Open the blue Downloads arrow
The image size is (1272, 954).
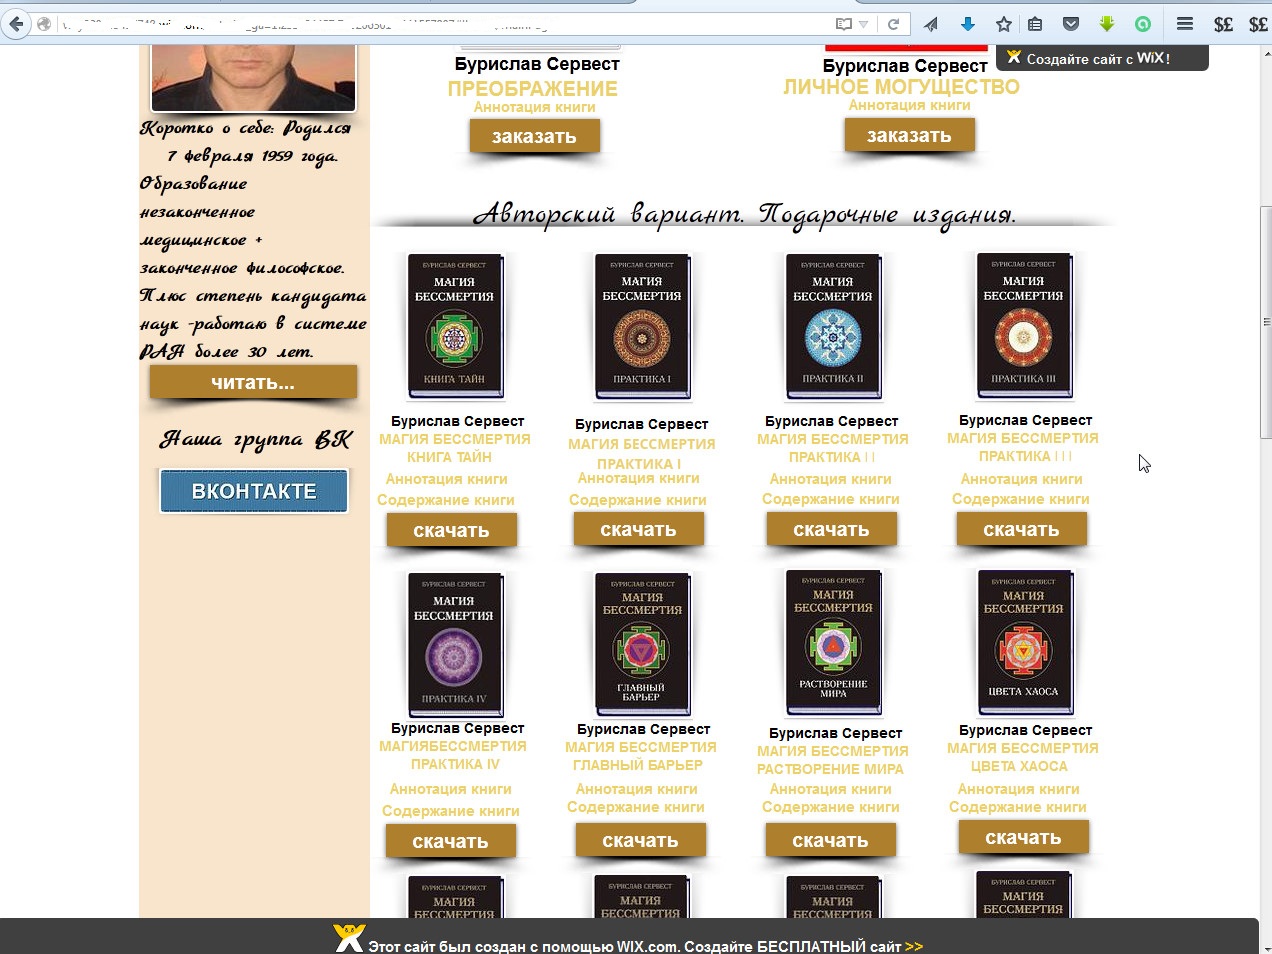[967, 24]
